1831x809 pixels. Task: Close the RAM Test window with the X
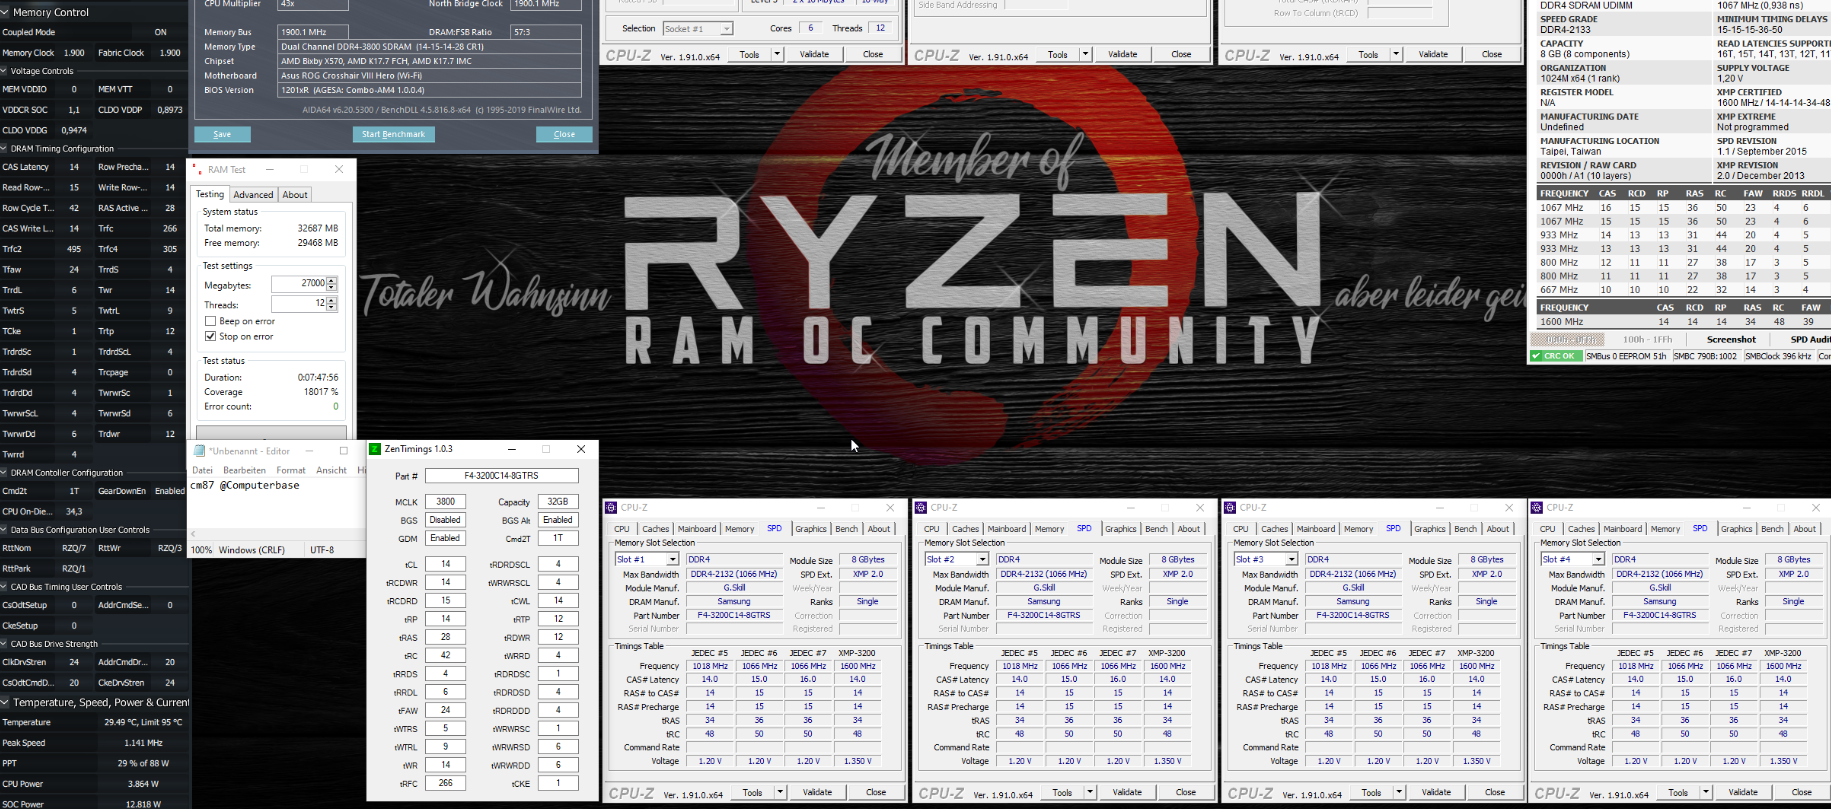point(339,169)
